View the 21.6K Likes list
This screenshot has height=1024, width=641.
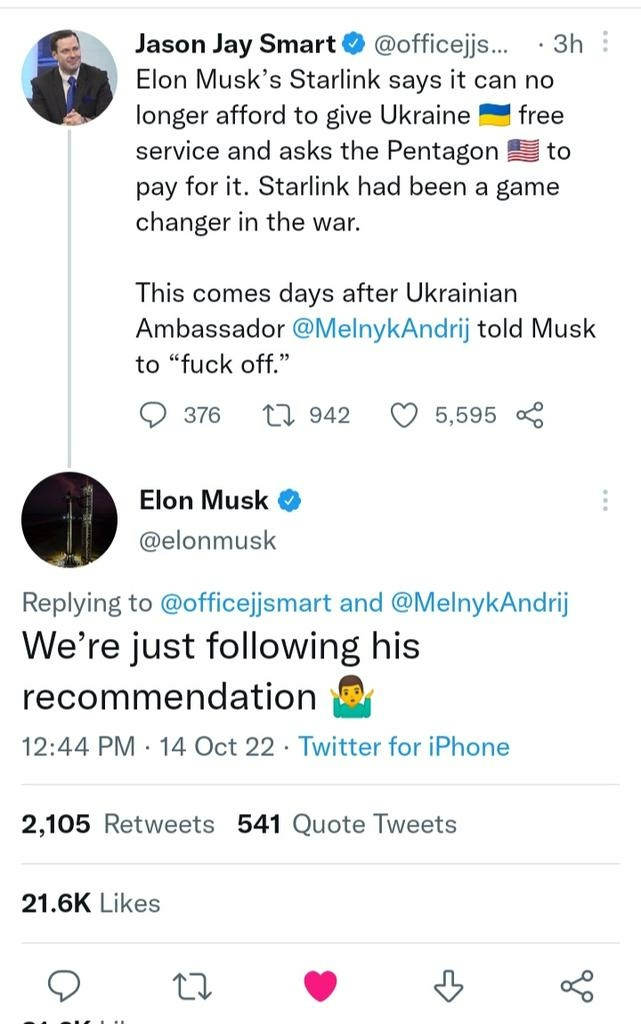coord(91,903)
